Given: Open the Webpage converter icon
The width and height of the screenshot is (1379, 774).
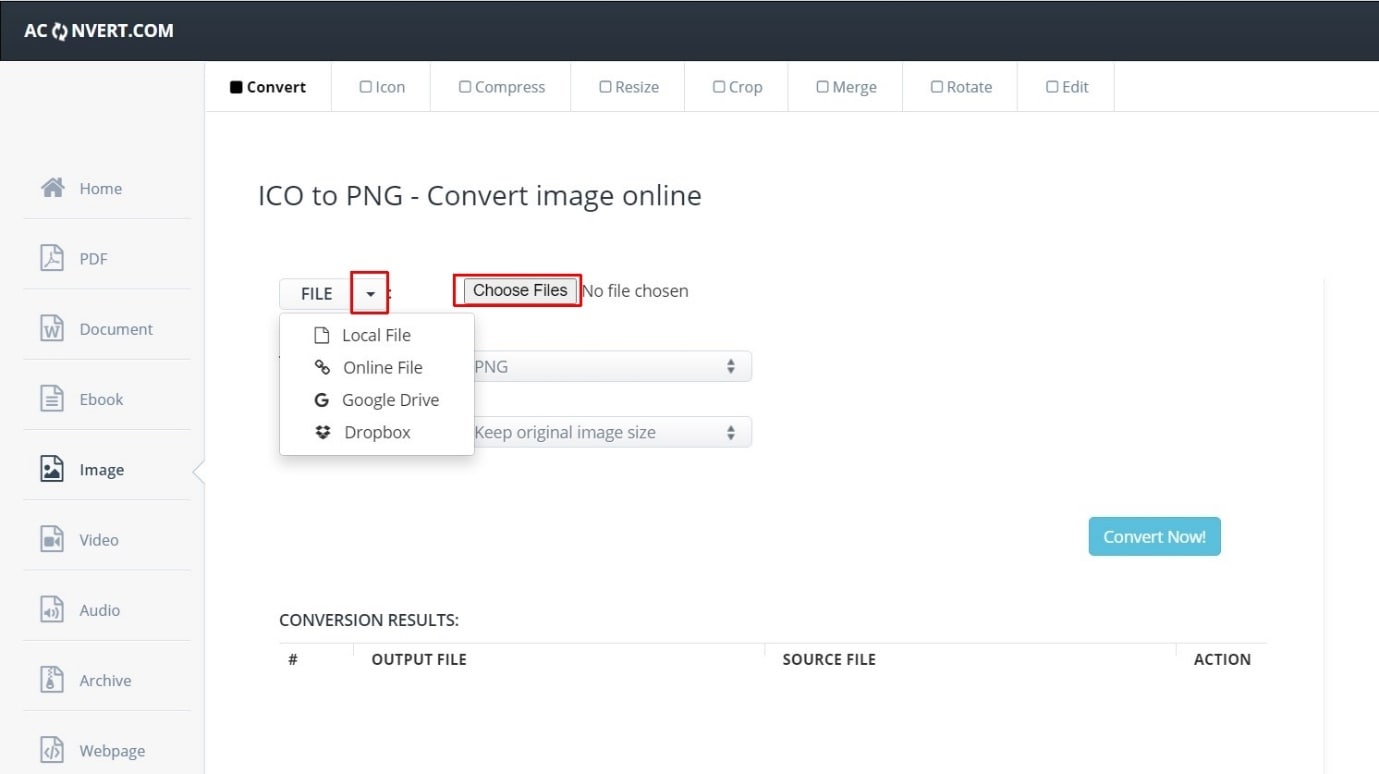Looking at the screenshot, I should pyautogui.click(x=52, y=751).
